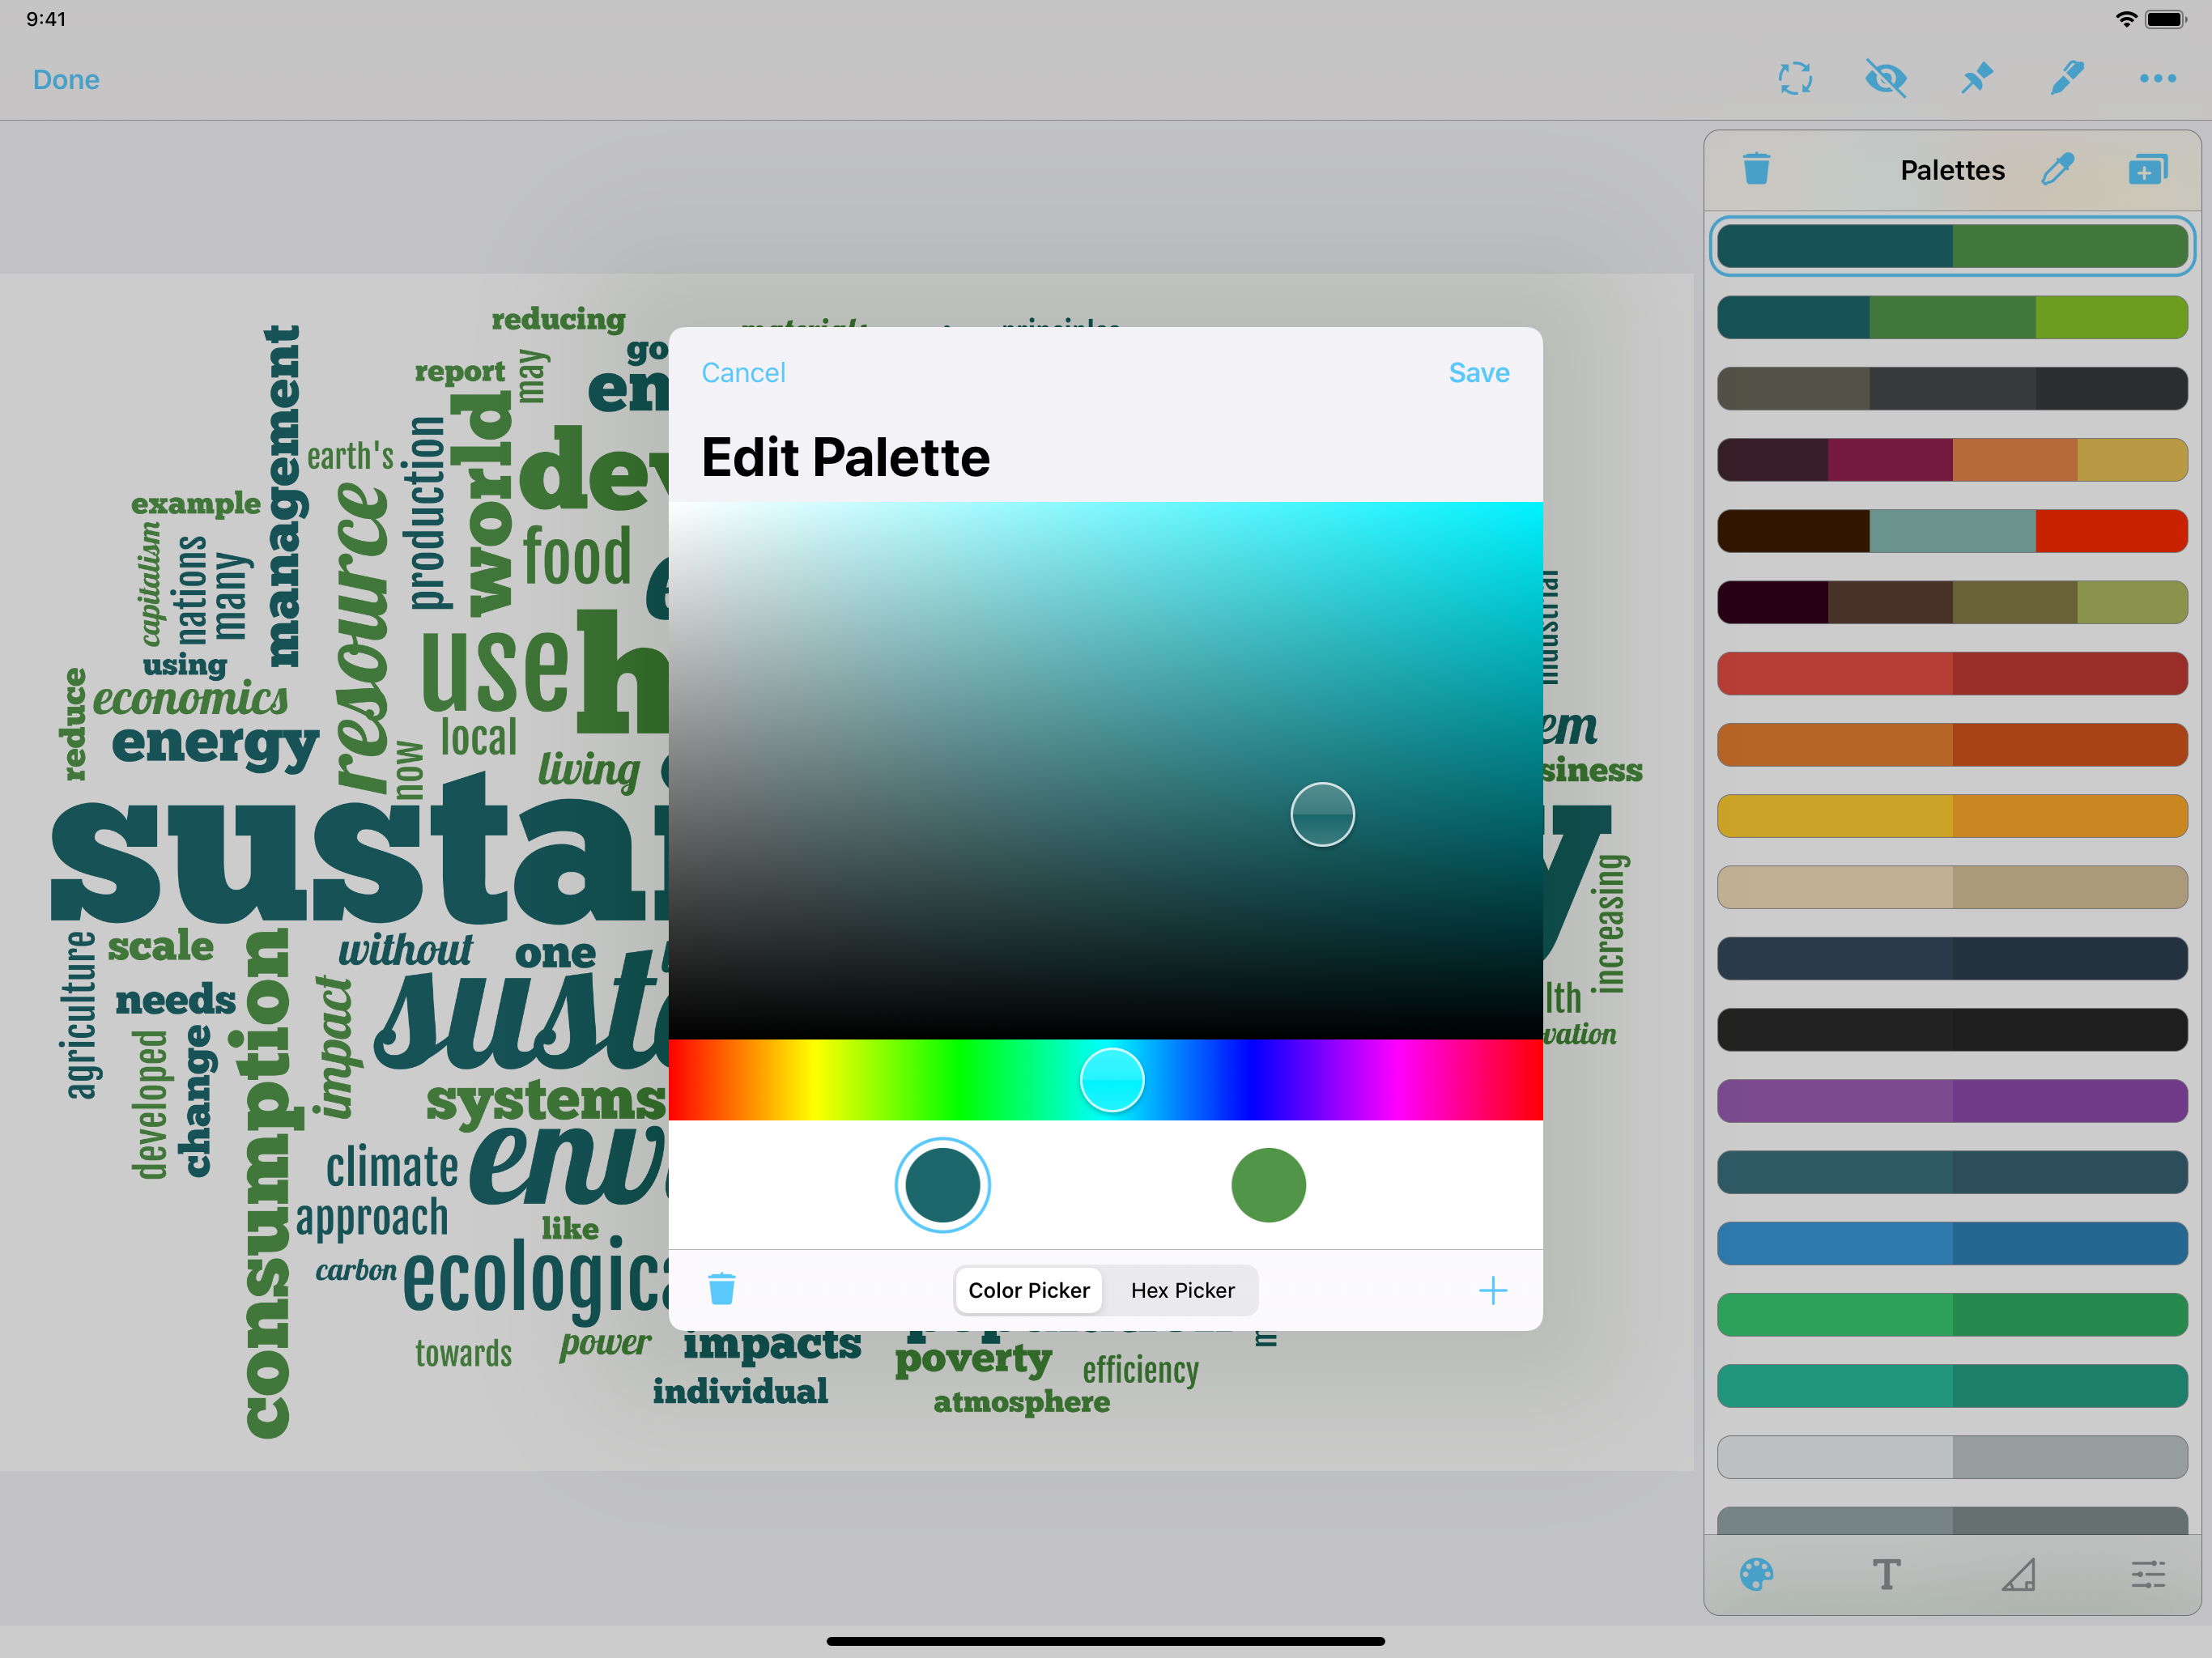Viewport: 2212px width, 1658px height.
Task: Tap Done in the top bar
Action: pos(66,79)
